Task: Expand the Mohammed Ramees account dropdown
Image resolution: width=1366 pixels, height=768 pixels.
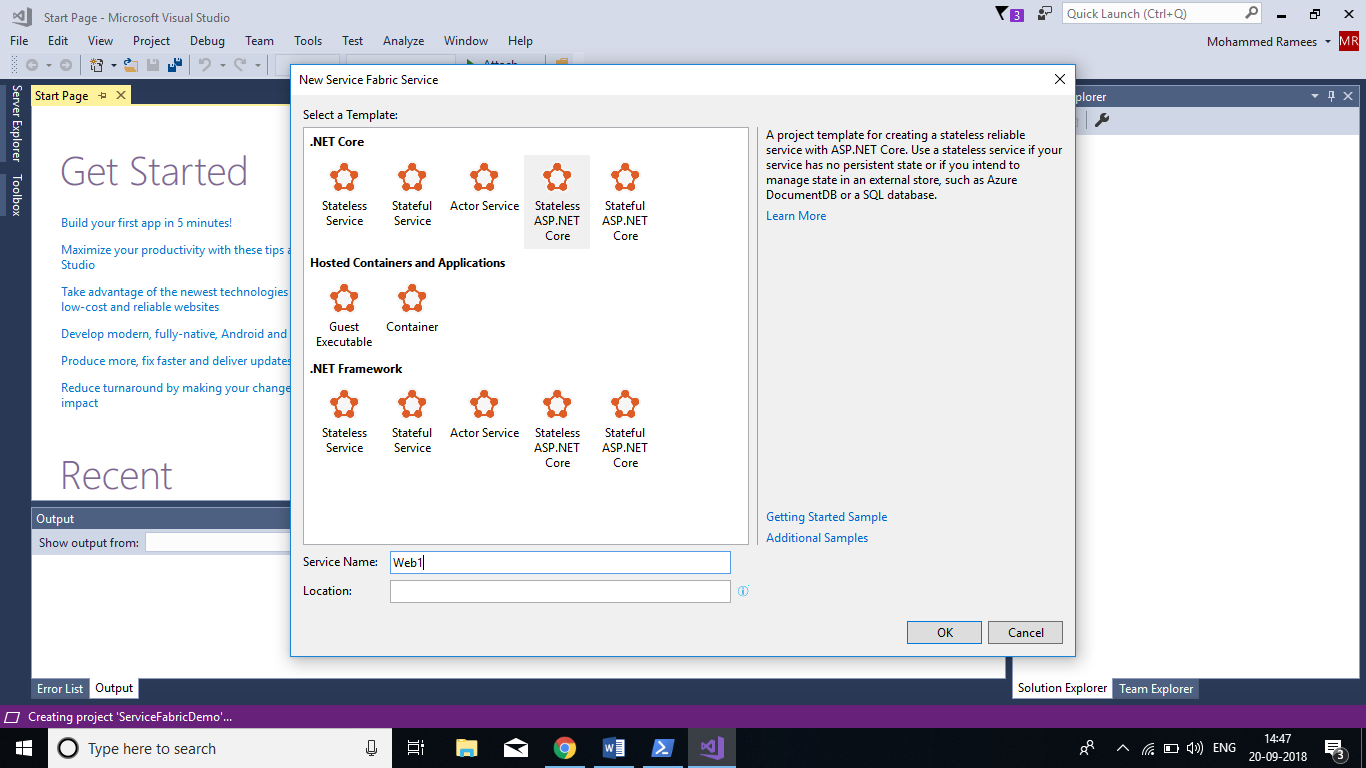Action: (1327, 42)
